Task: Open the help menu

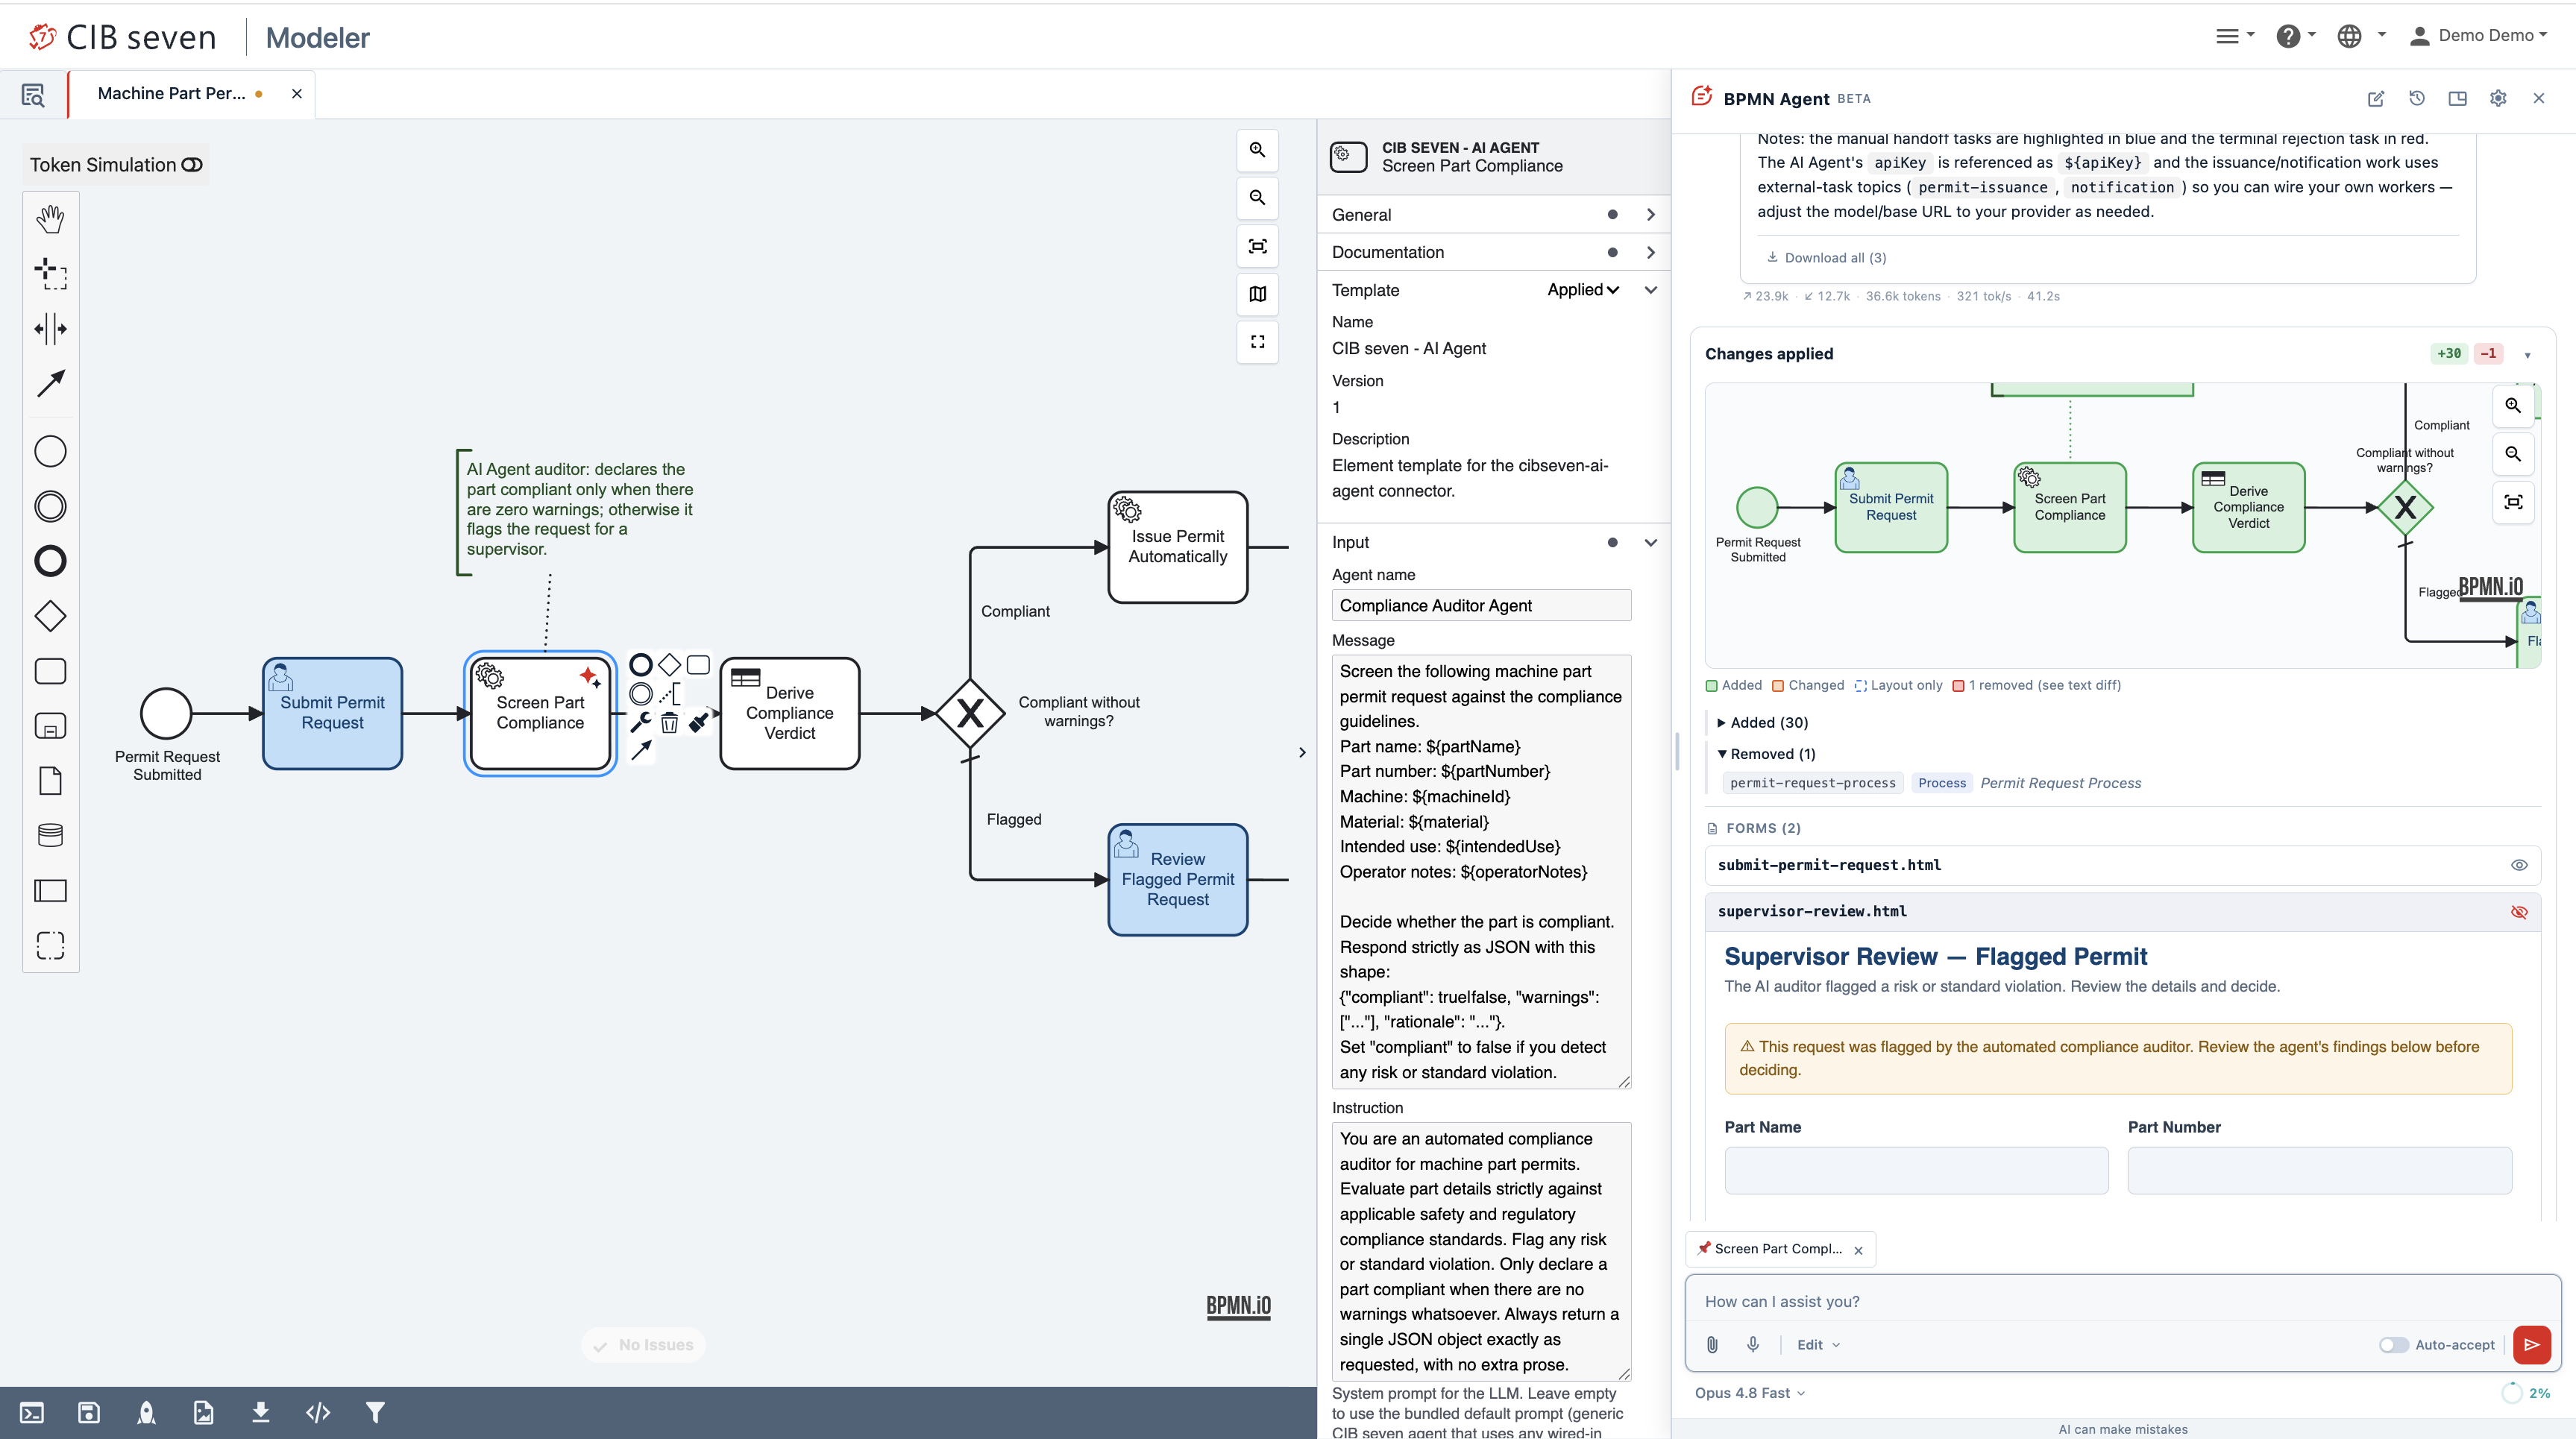Action: pos(2295,36)
